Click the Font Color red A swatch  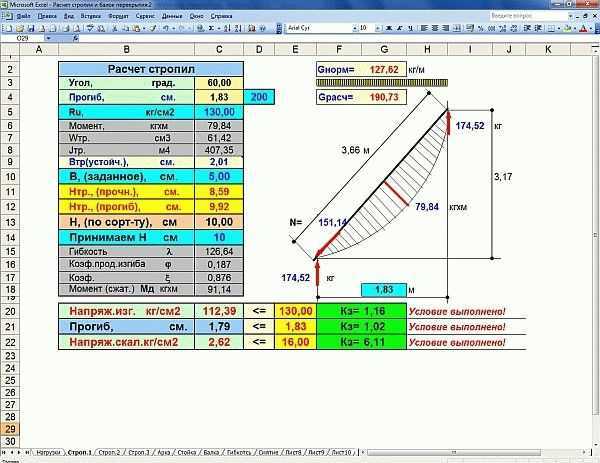point(584,28)
